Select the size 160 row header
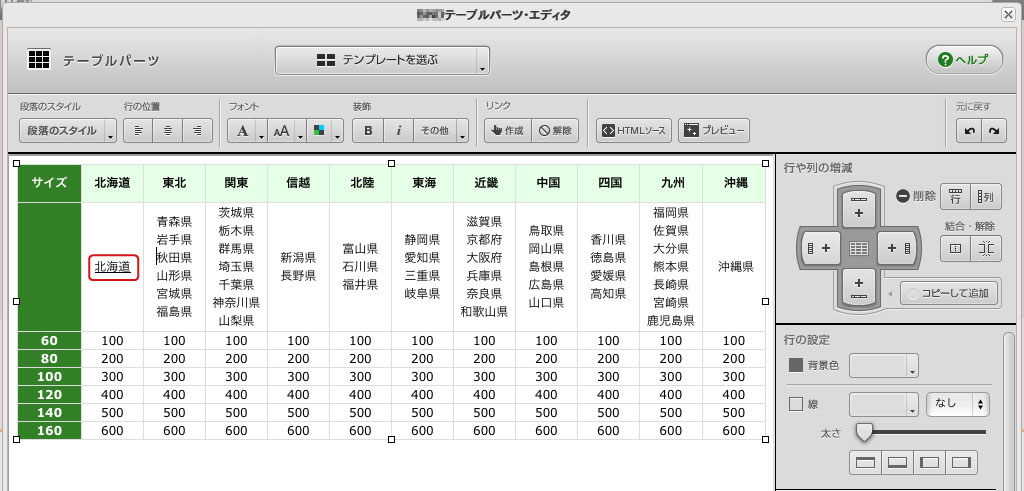Image resolution: width=1024 pixels, height=491 pixels. [x=50, y=430]
